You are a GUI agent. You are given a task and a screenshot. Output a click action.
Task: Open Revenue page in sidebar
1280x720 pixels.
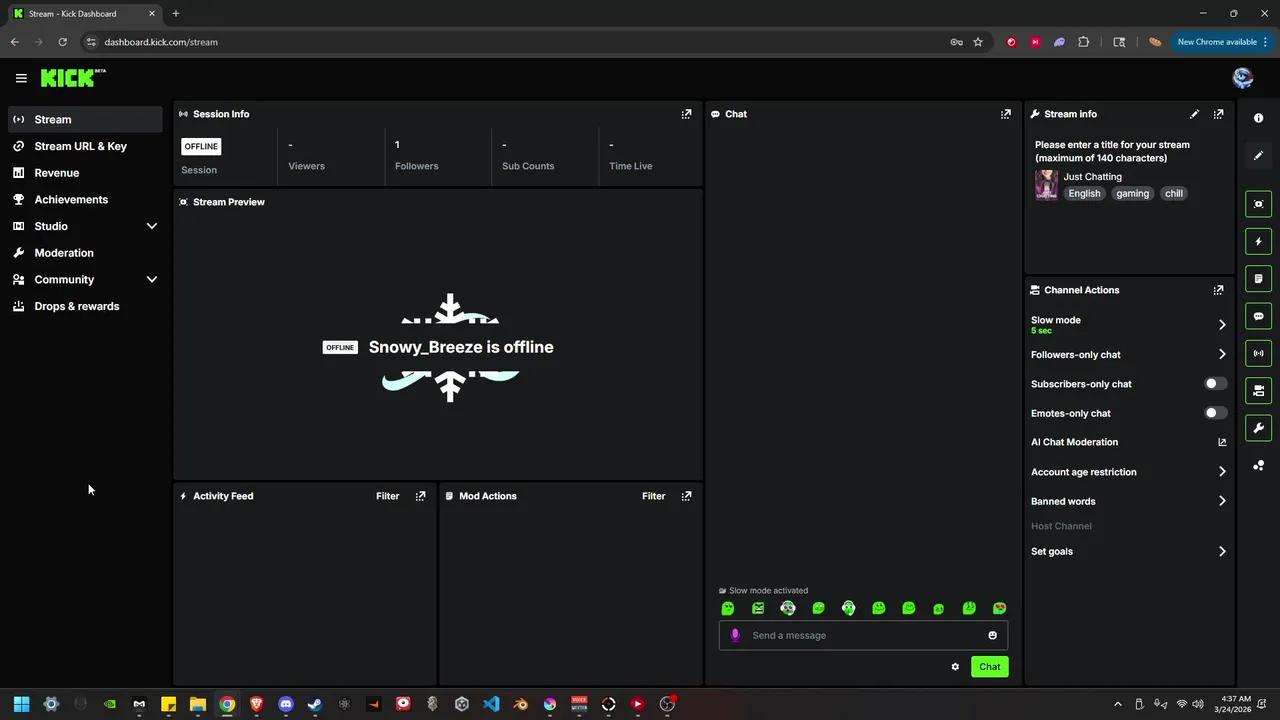[x=85, y=173]
